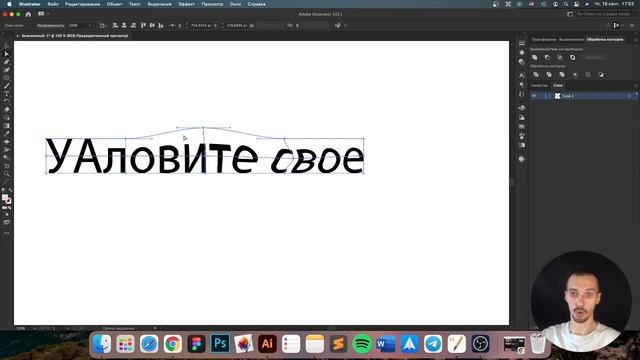640x360 pixels.
Task: Click Trim pathfinder icon
Action: coord(549,75)
